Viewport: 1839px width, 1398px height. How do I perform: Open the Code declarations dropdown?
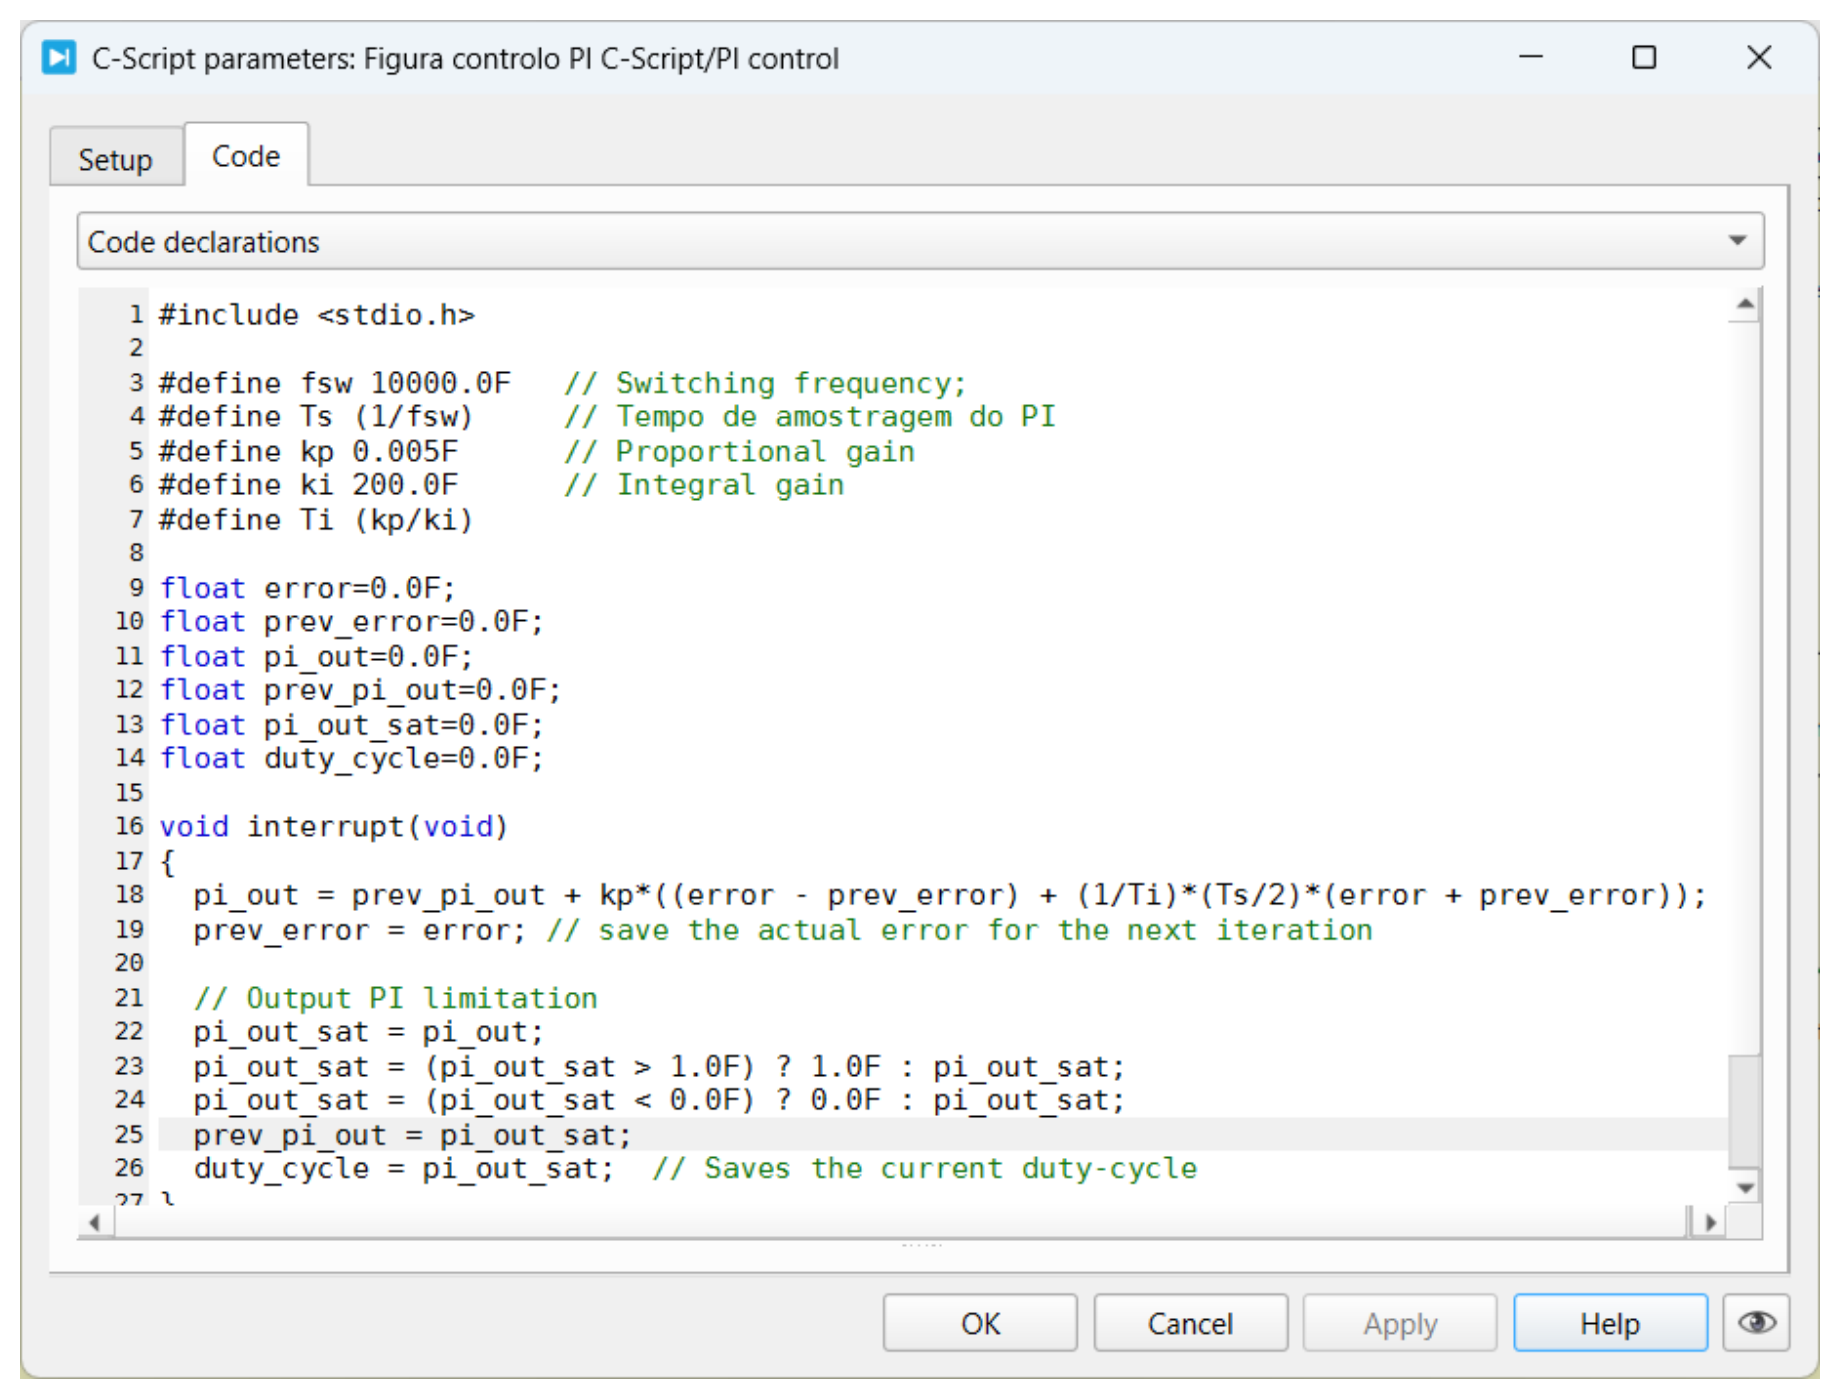tap(920, 241)
